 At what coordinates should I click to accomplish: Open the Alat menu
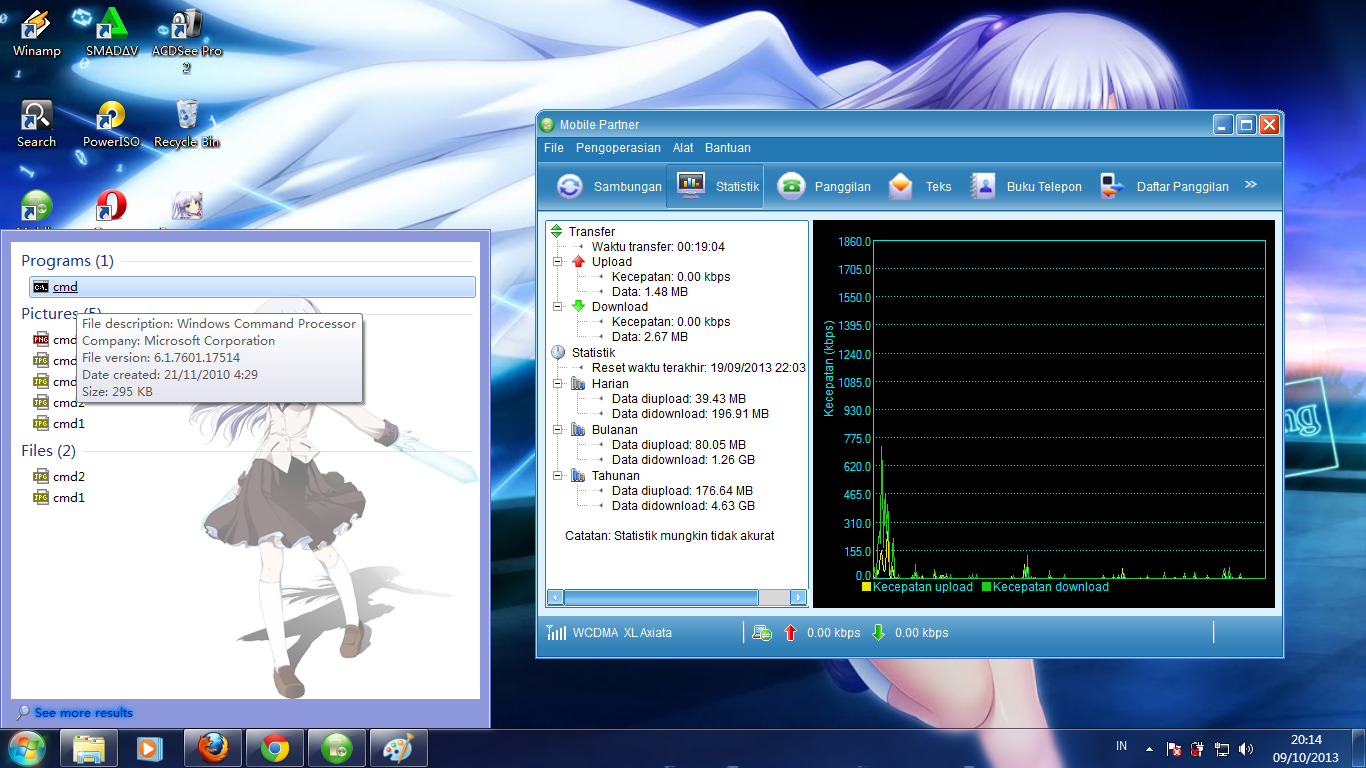(x=683, y=148)
